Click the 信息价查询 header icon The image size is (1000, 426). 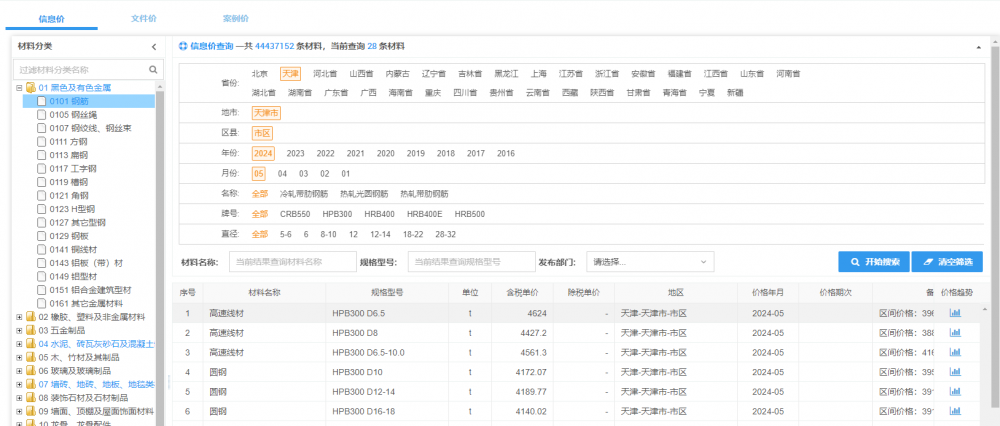(183, 46)
